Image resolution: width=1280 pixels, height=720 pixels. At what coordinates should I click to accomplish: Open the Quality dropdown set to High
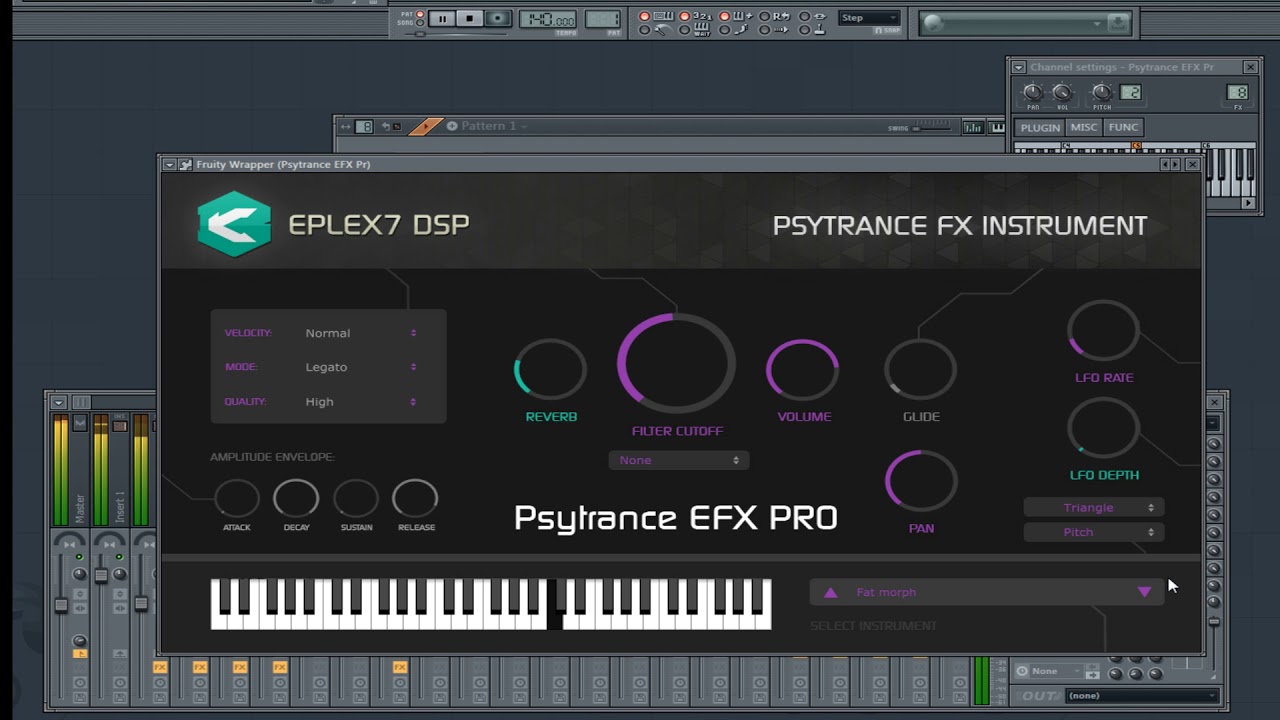[x=360, y=402]
